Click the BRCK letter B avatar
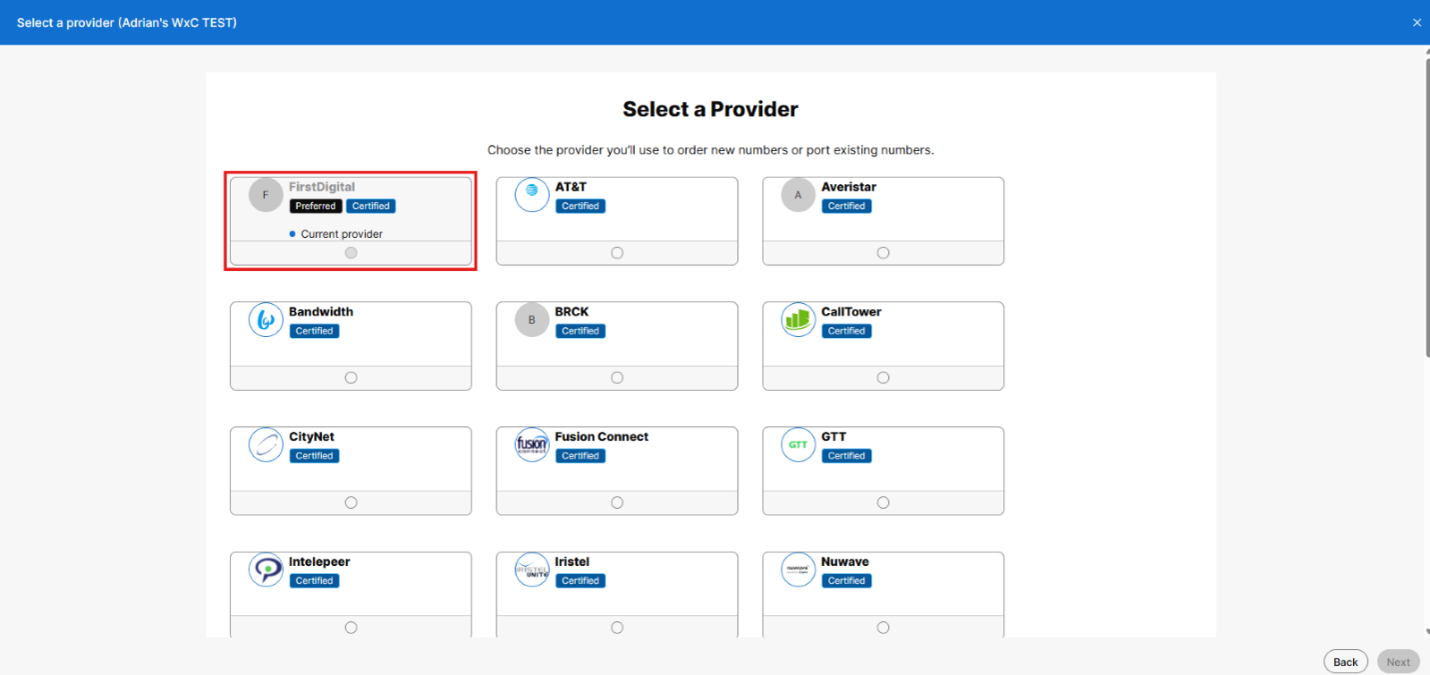 click(x=532, y=320)
